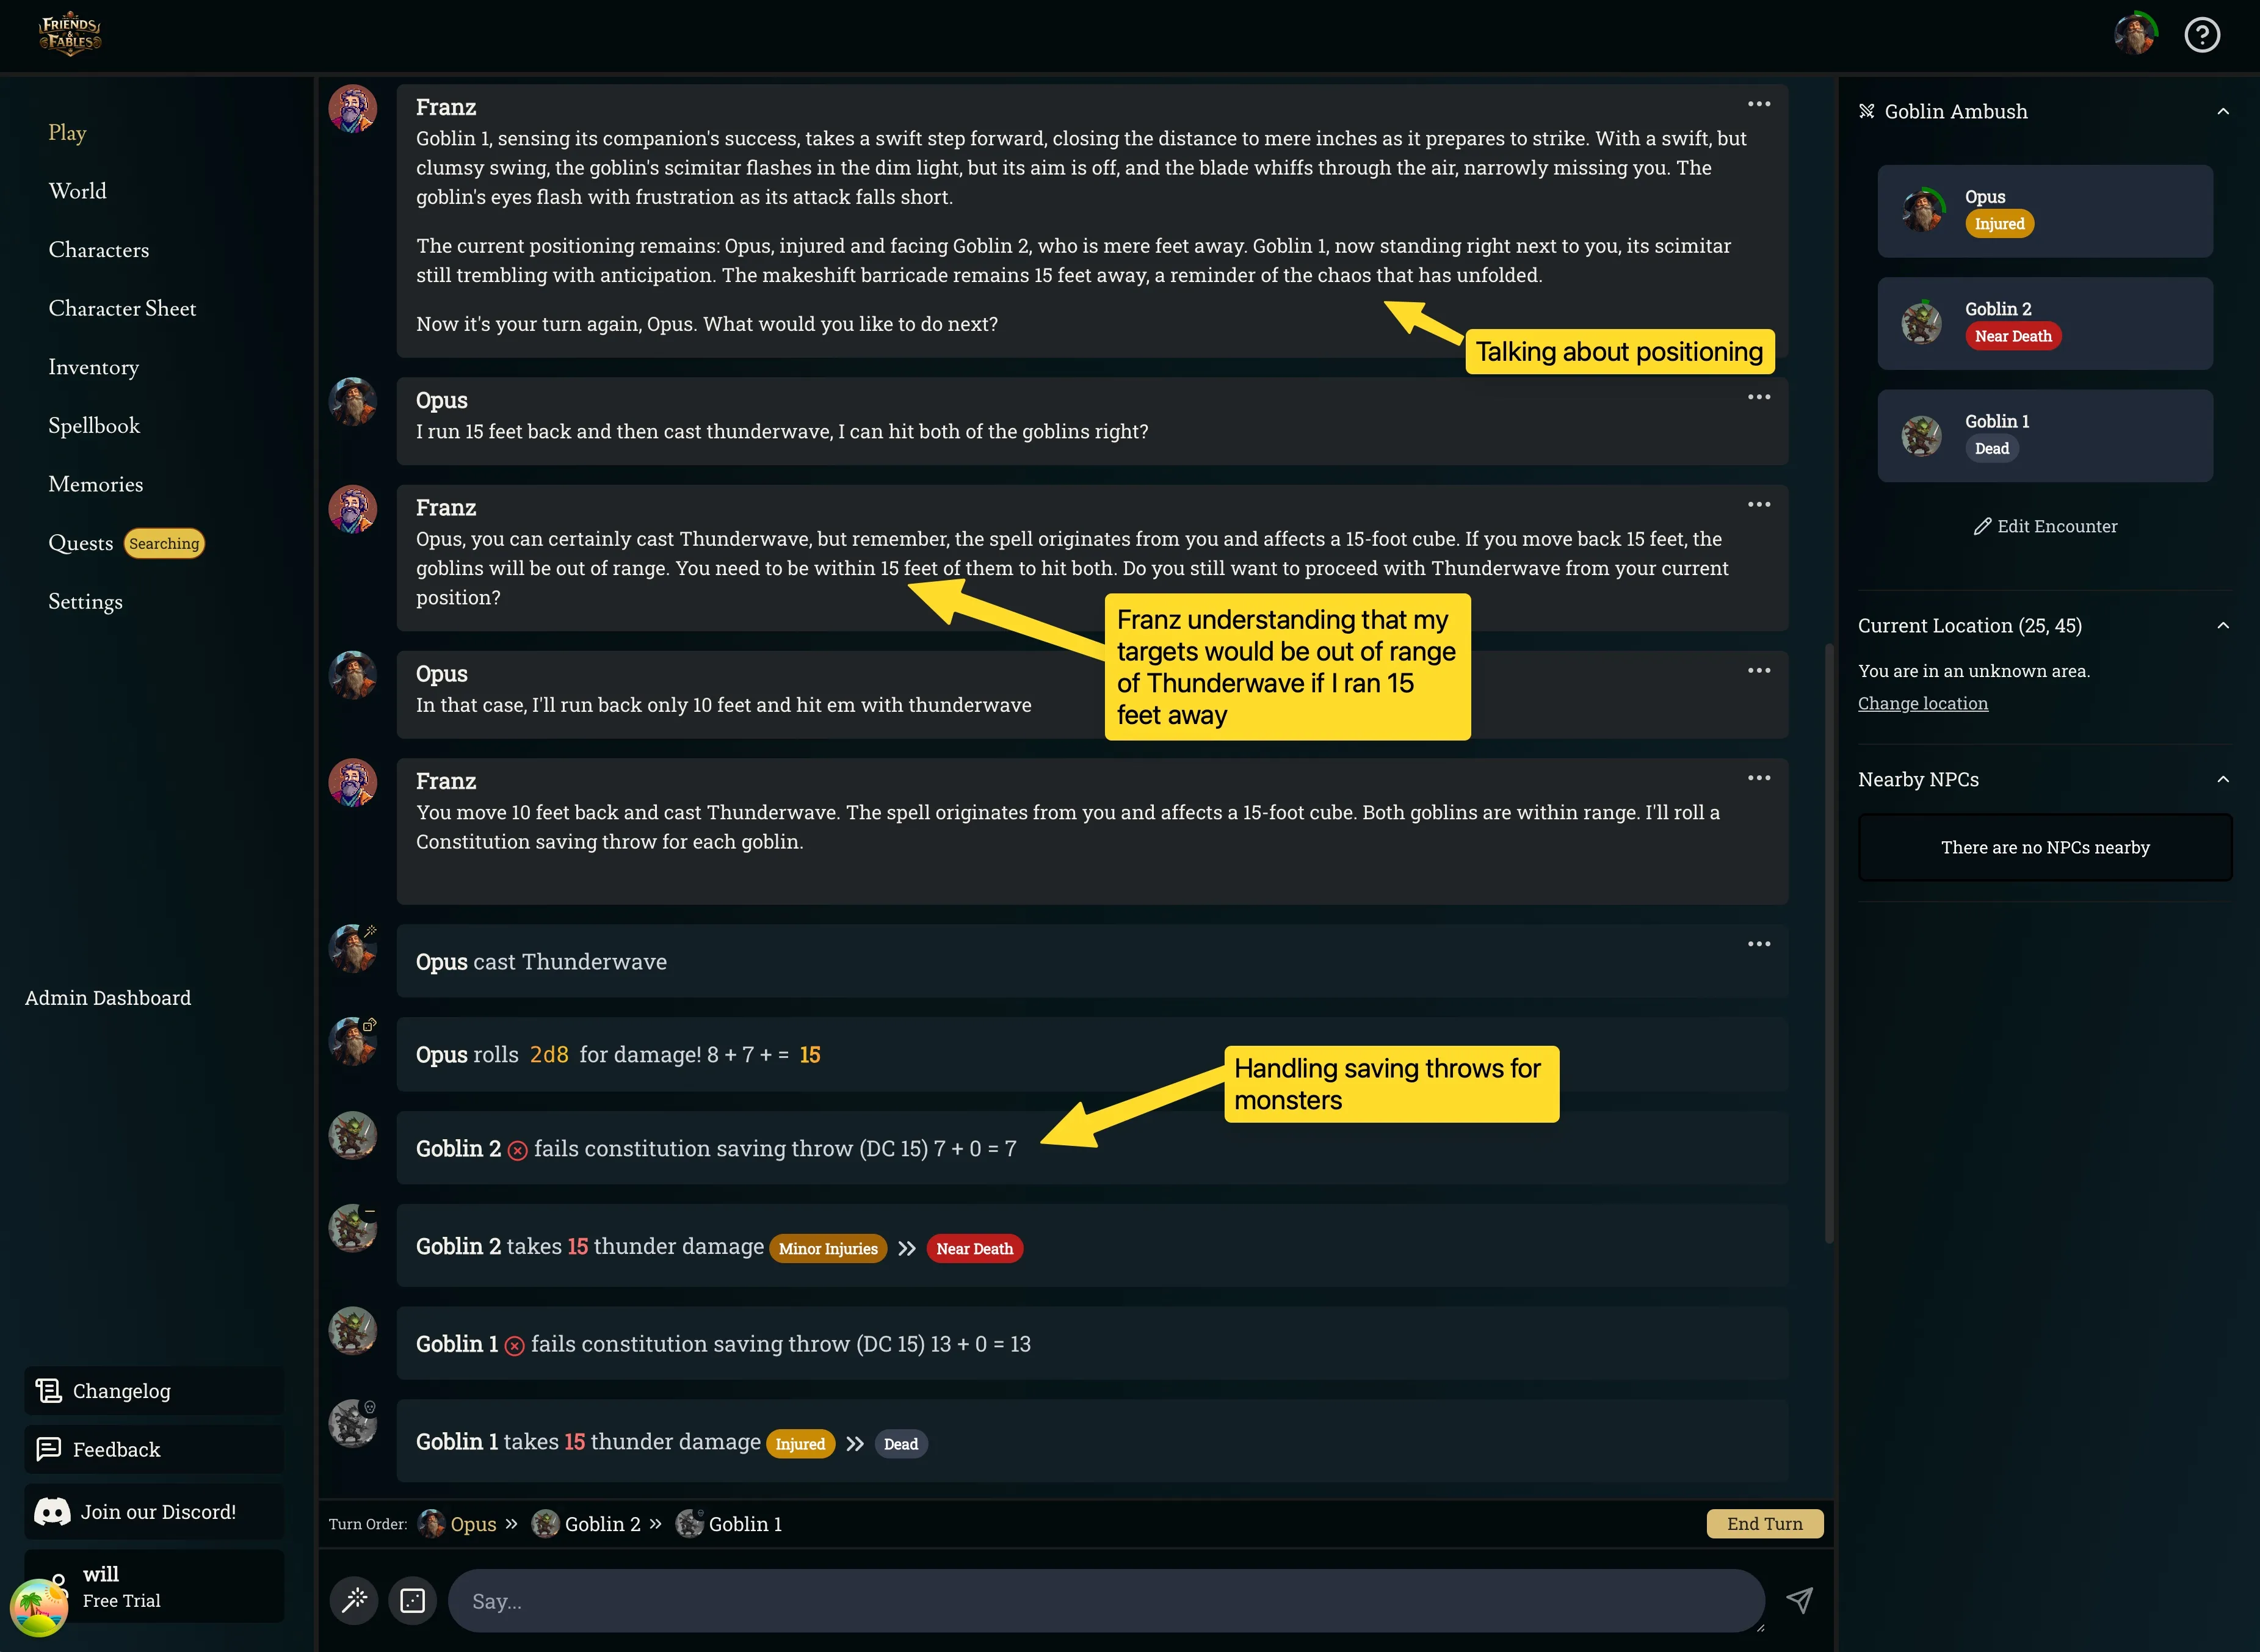Click Edit Encounter with the pencil icon
This screenshot has width=2260, height=1652.
pyautogui.click(x=2045, y=526)
